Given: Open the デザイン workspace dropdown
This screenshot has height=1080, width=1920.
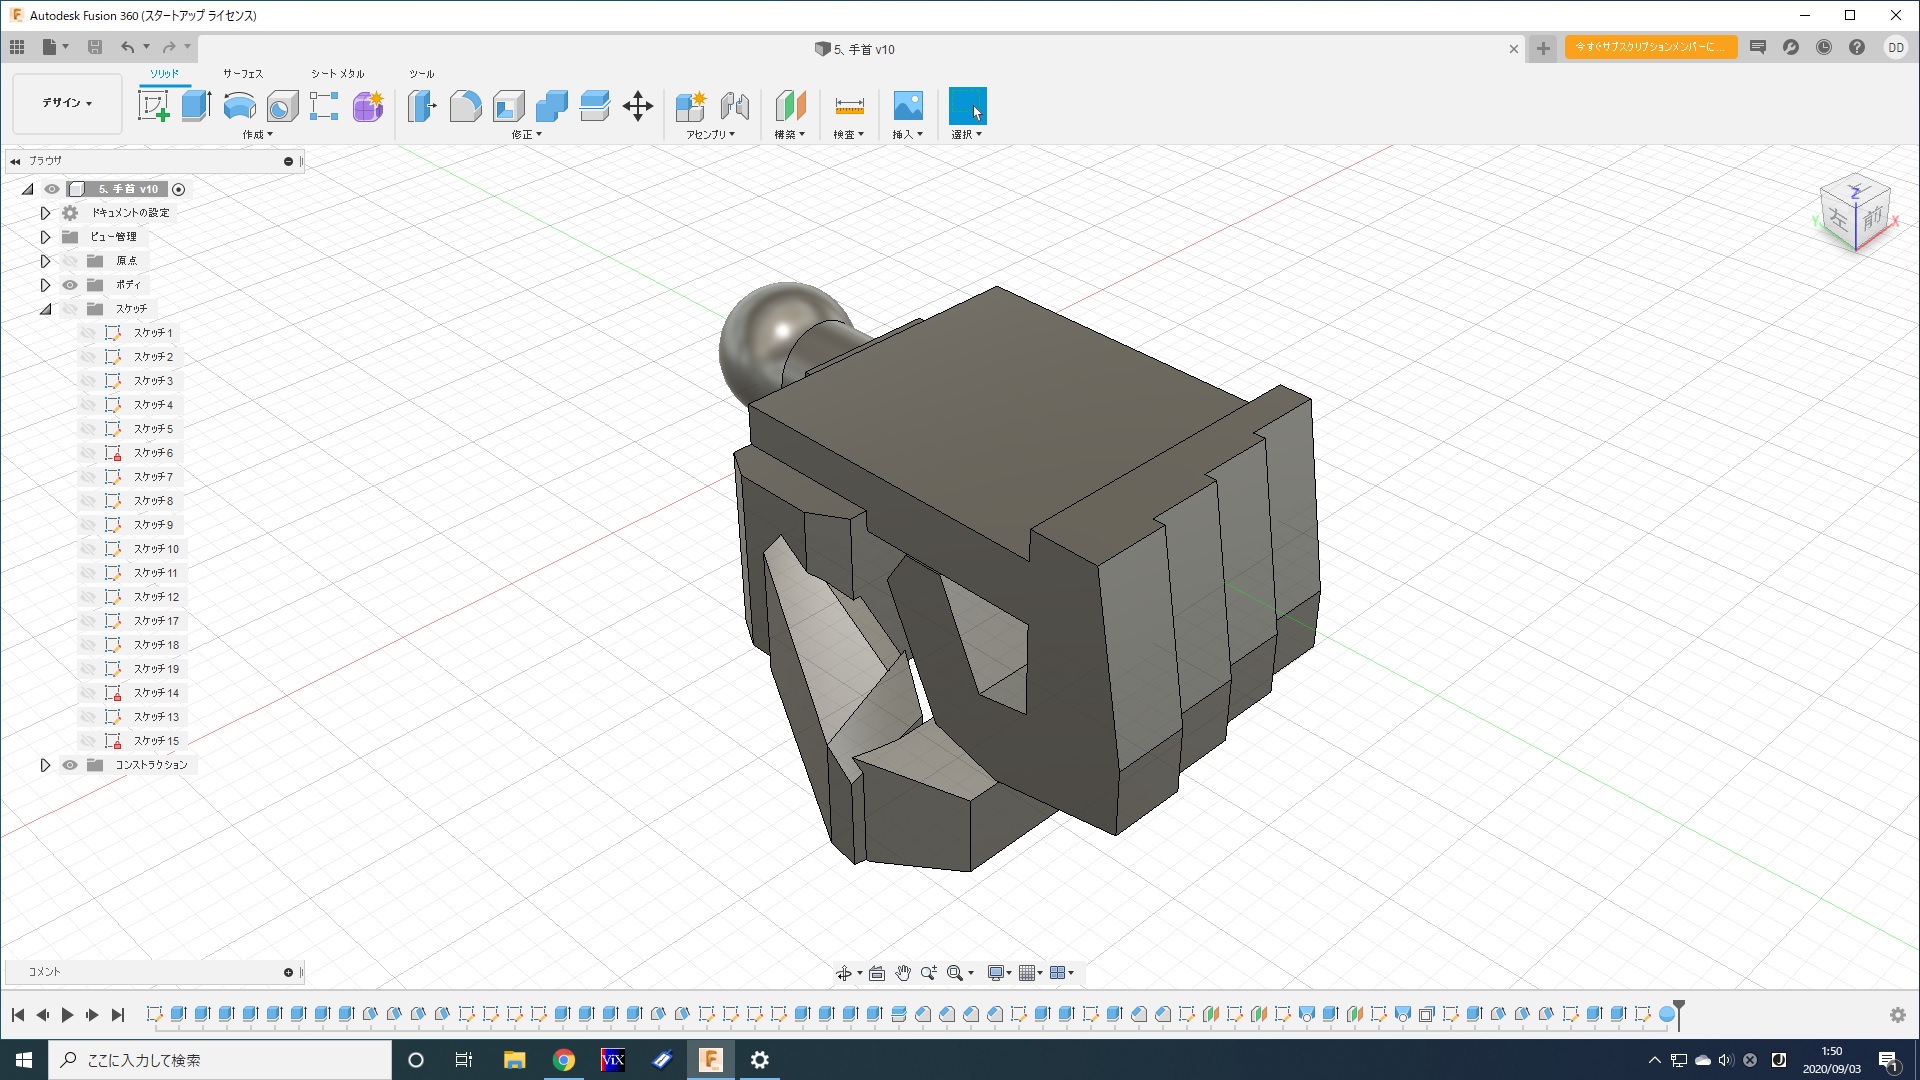Looking at the screenshot, I should click(67, 103).
